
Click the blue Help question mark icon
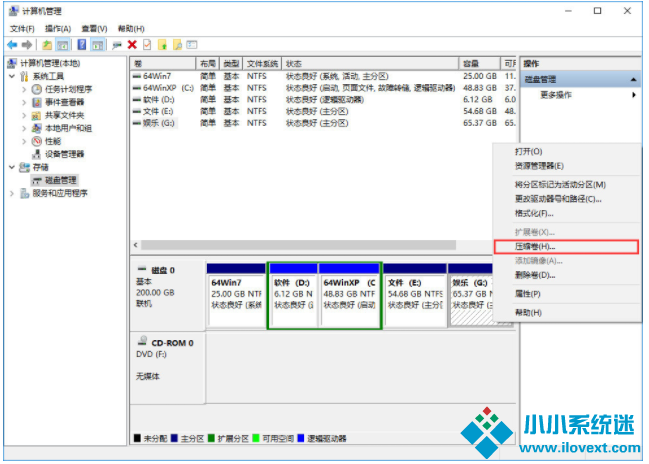coord(82,44)
